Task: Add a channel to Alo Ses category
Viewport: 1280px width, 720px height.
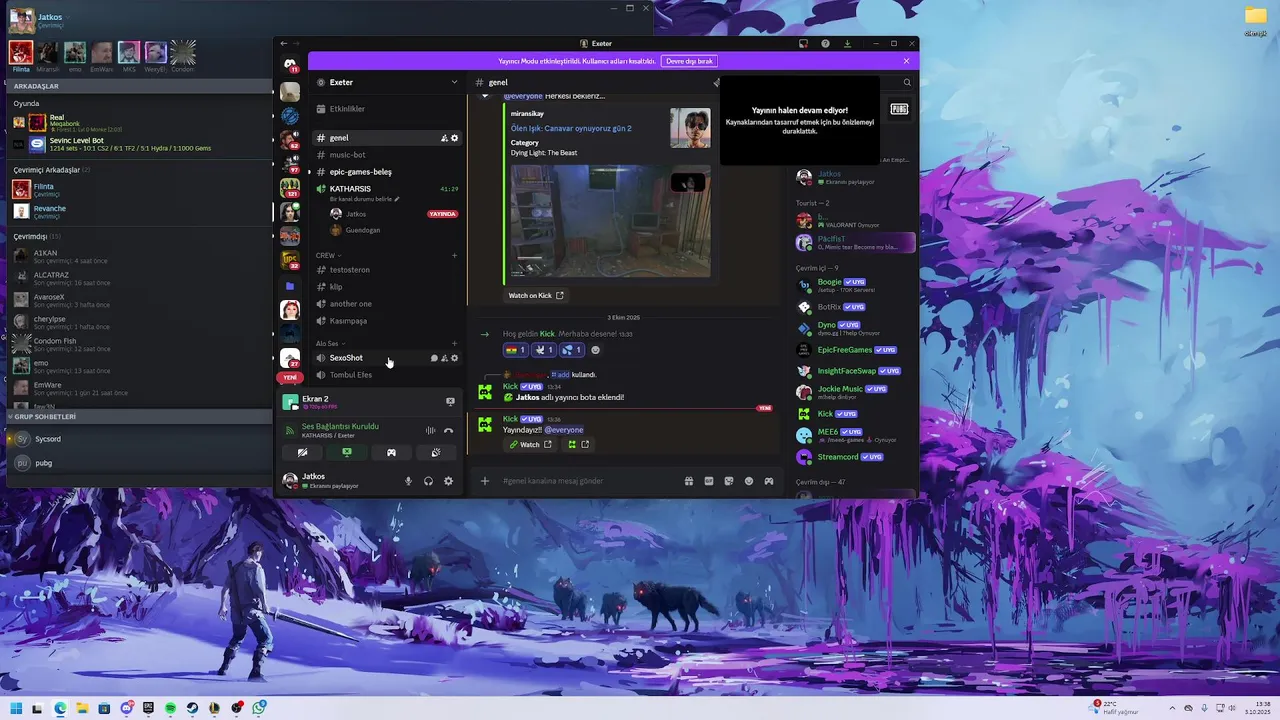Action: 454,343
